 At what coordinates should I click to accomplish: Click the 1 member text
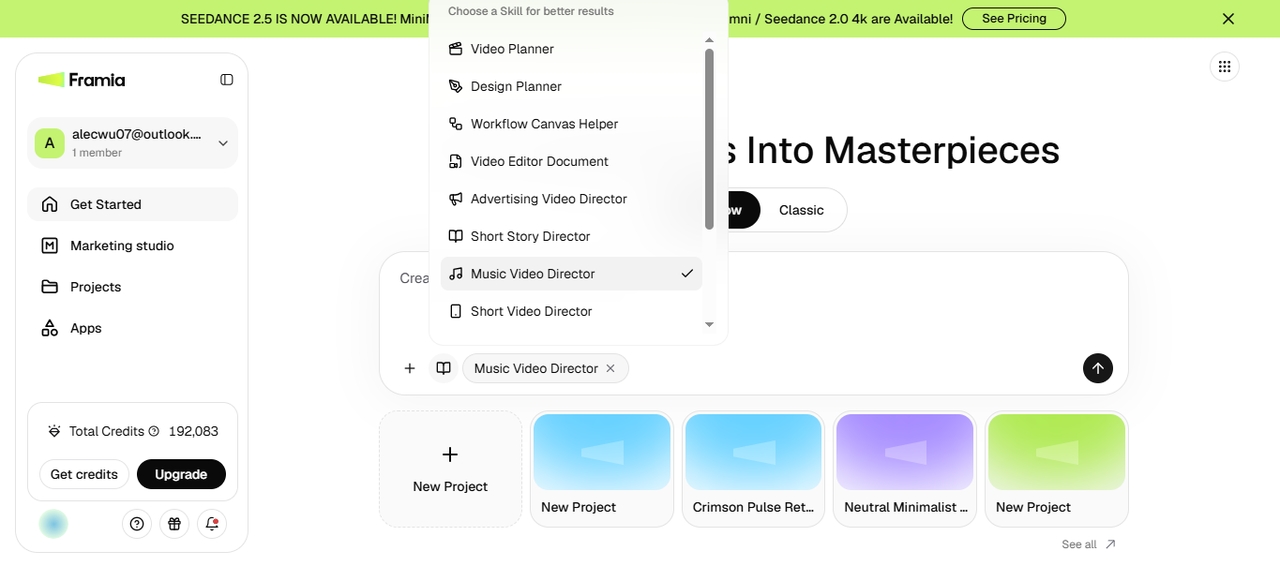point(97,153)
